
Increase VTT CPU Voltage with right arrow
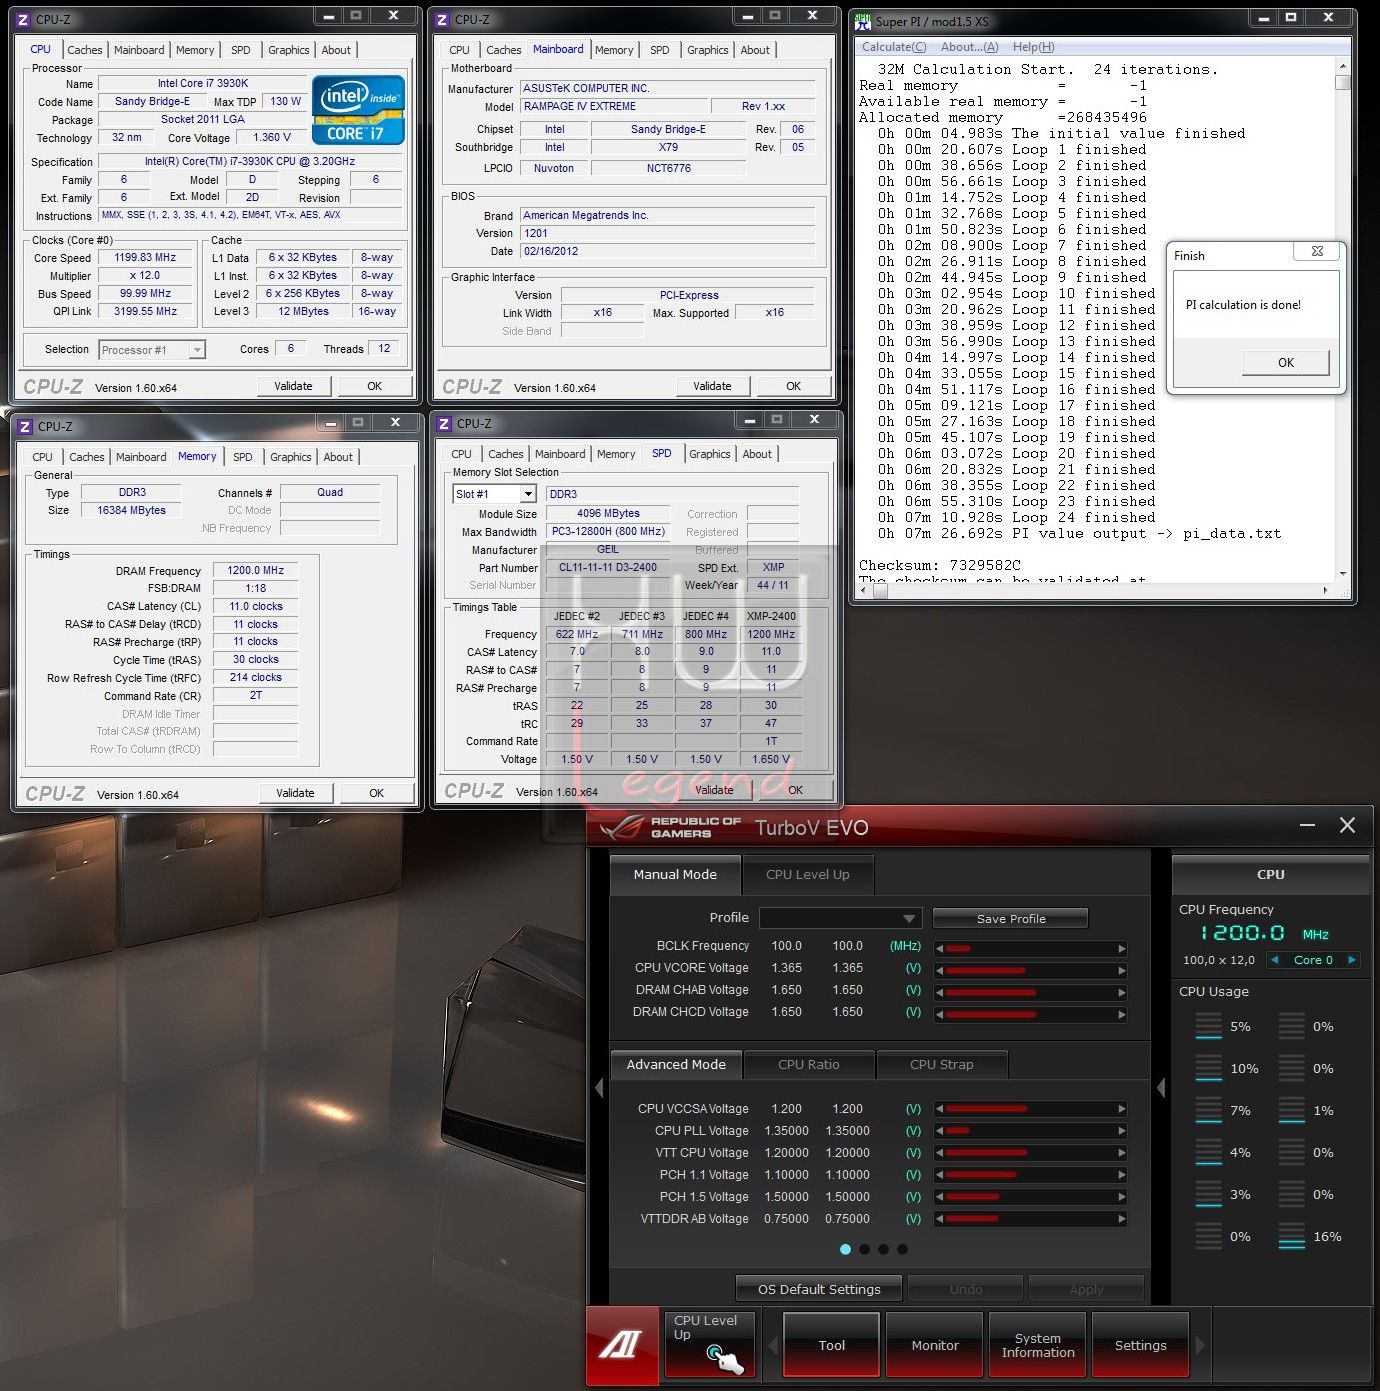pos(1122,1152)
